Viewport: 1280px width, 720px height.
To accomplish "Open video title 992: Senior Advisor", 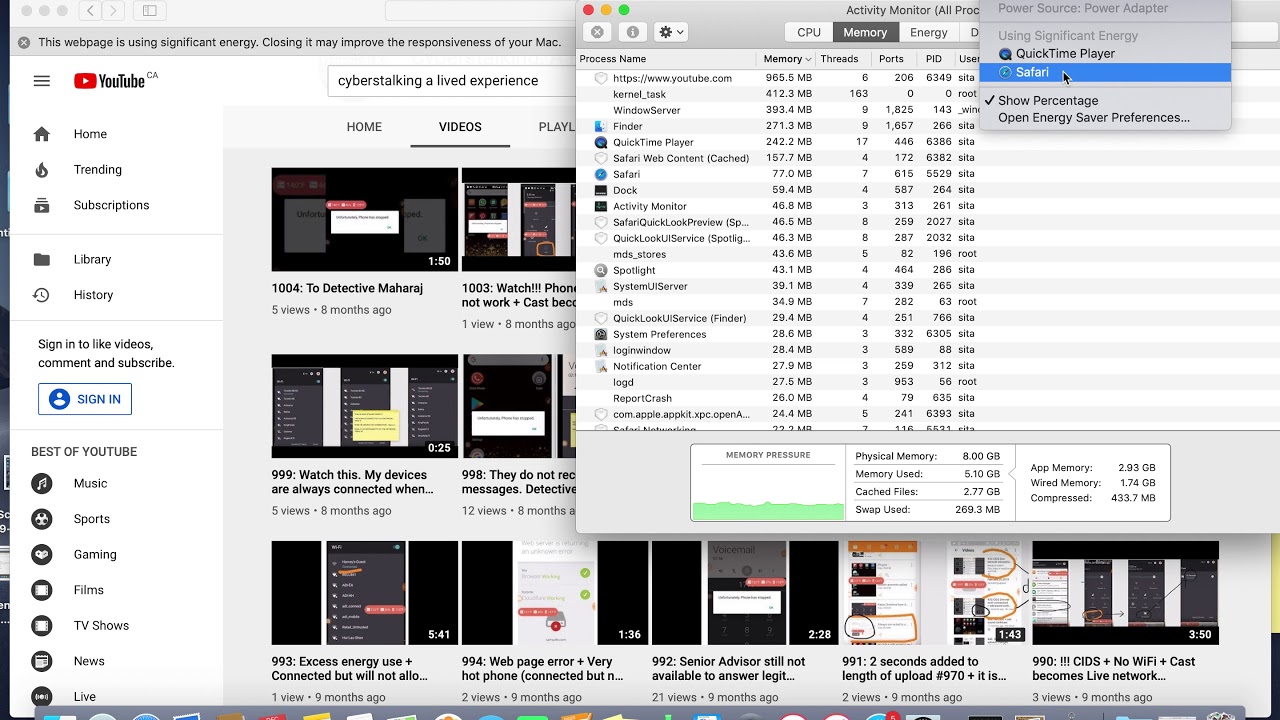I will click(729, 669).
